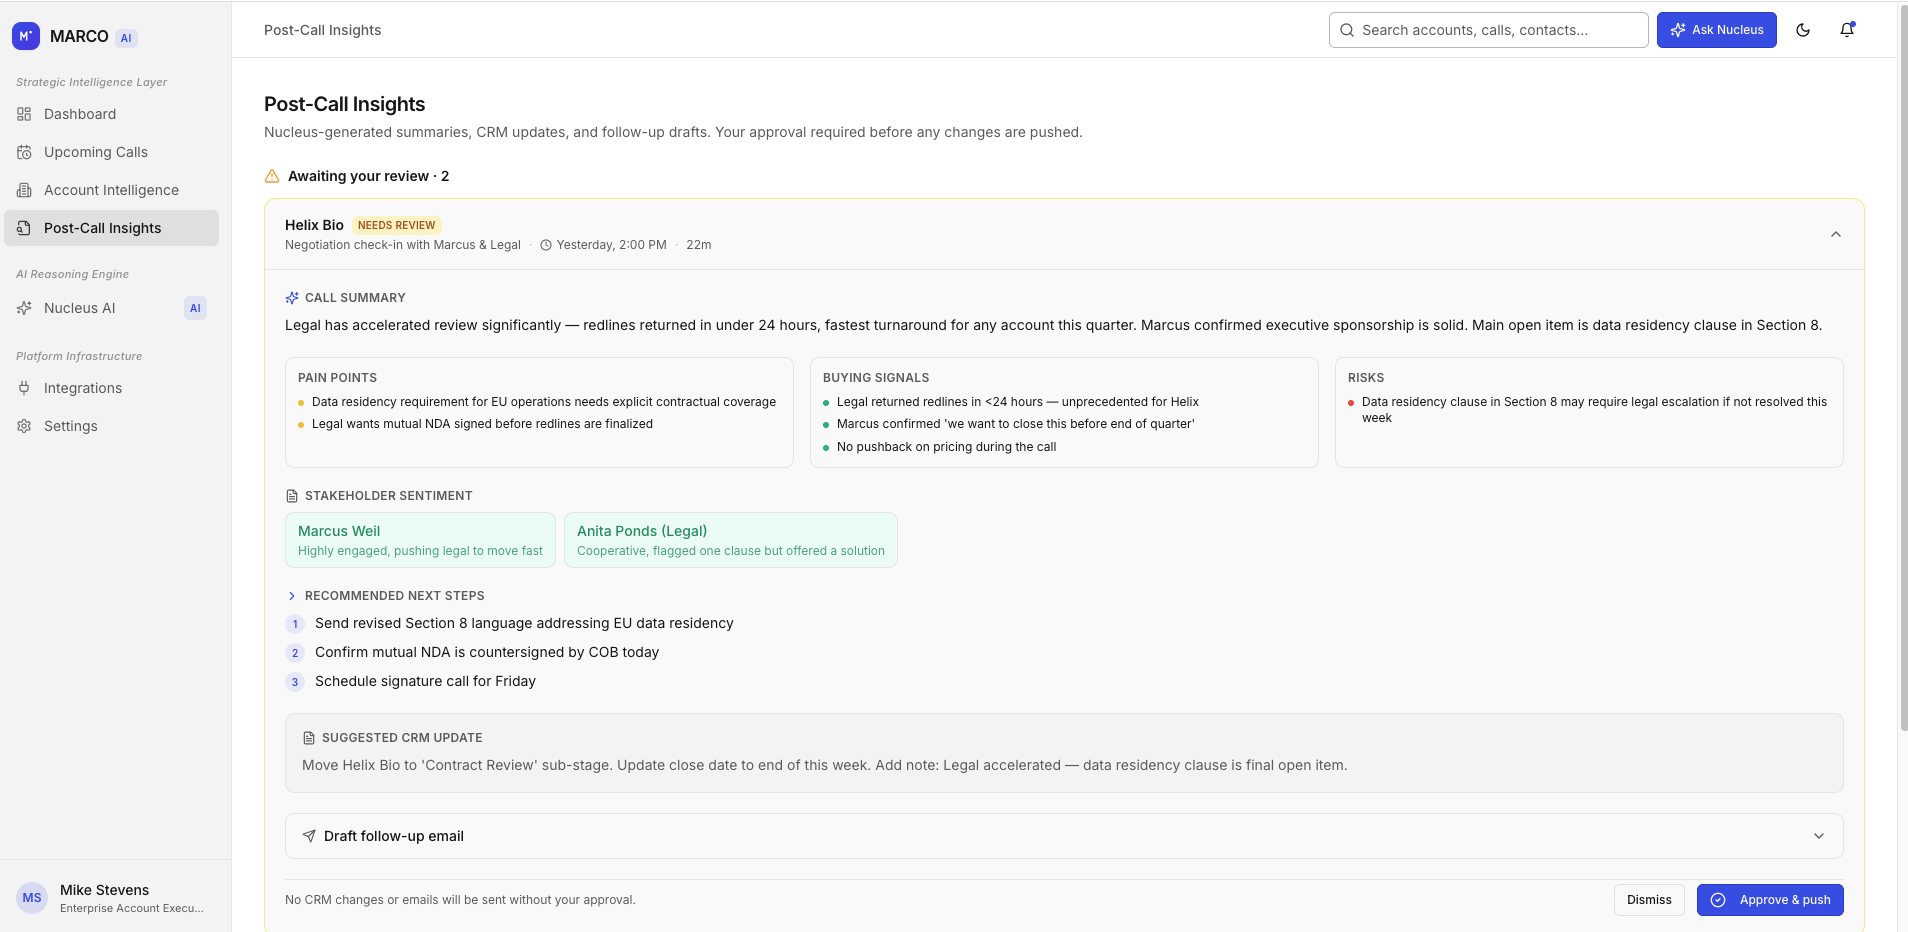Collapse the Helix Bio card chevron

click(1835, 234)
